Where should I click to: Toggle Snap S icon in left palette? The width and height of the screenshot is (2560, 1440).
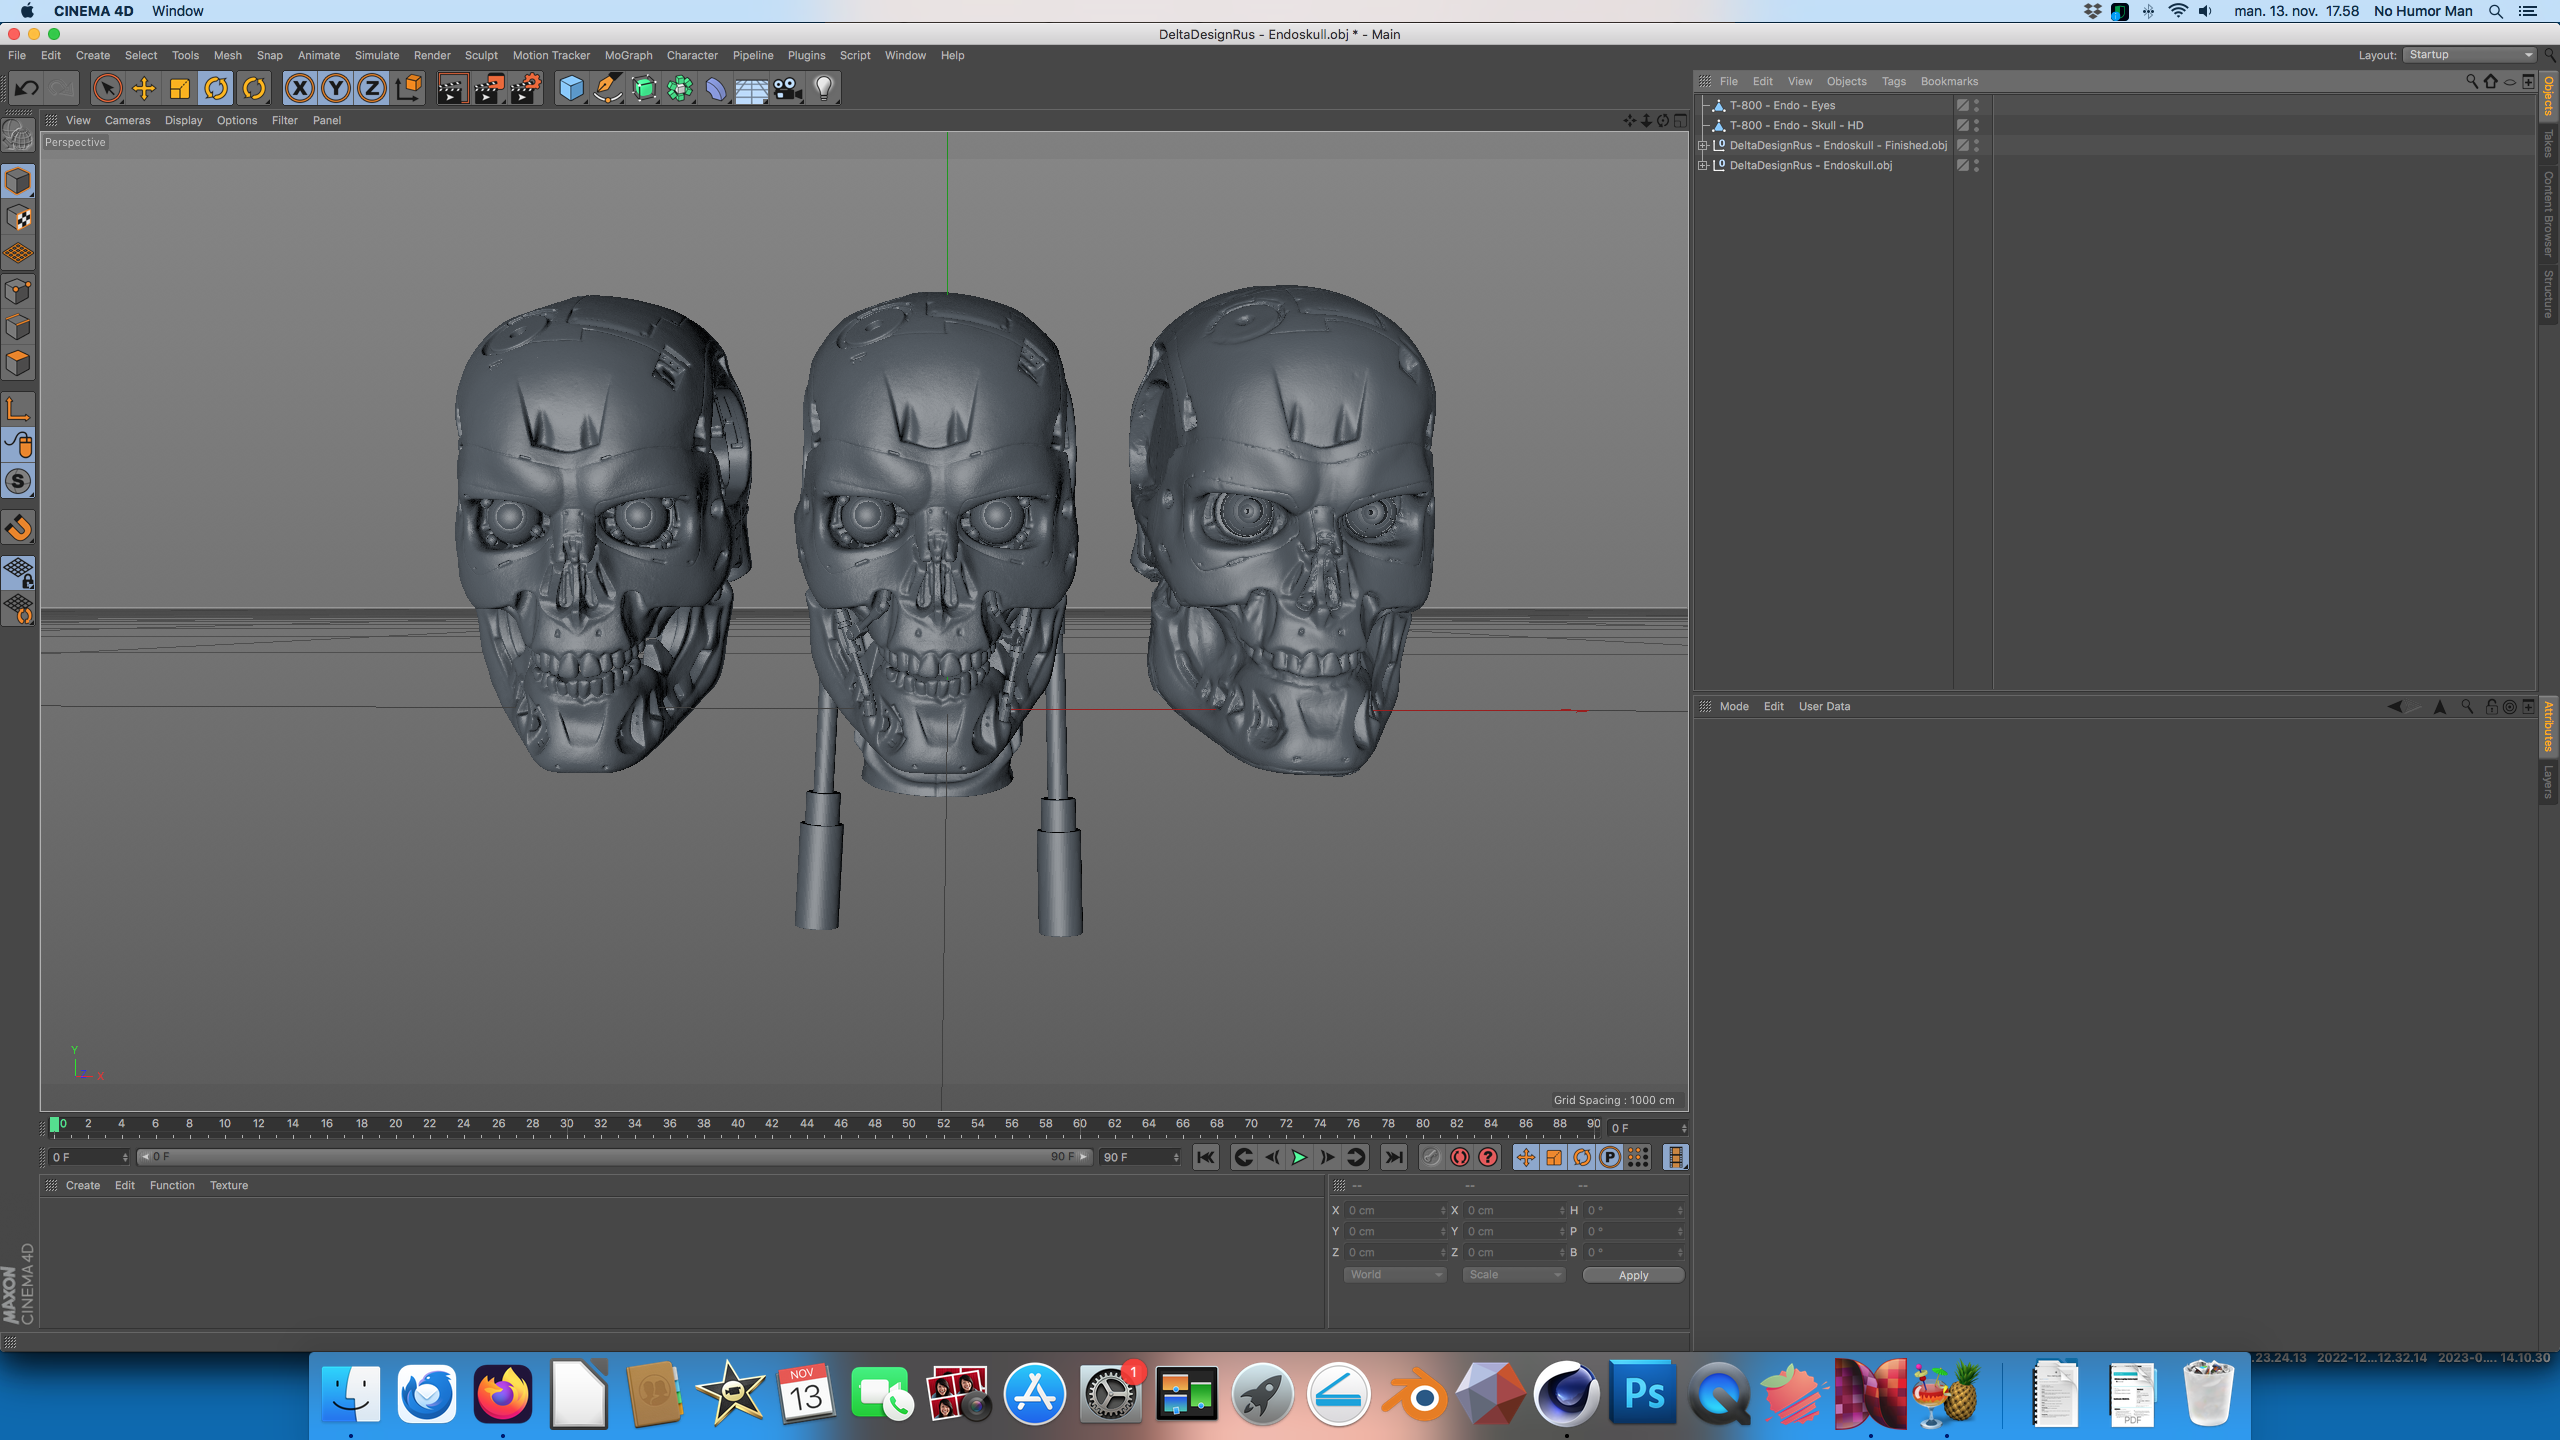[18, 482]
